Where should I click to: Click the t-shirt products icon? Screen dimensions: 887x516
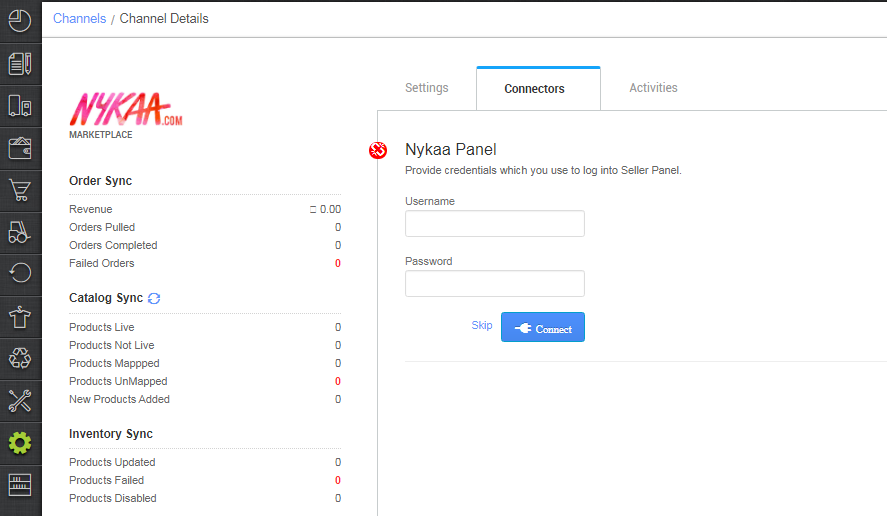pyautogui.click(x=20, y=318)
